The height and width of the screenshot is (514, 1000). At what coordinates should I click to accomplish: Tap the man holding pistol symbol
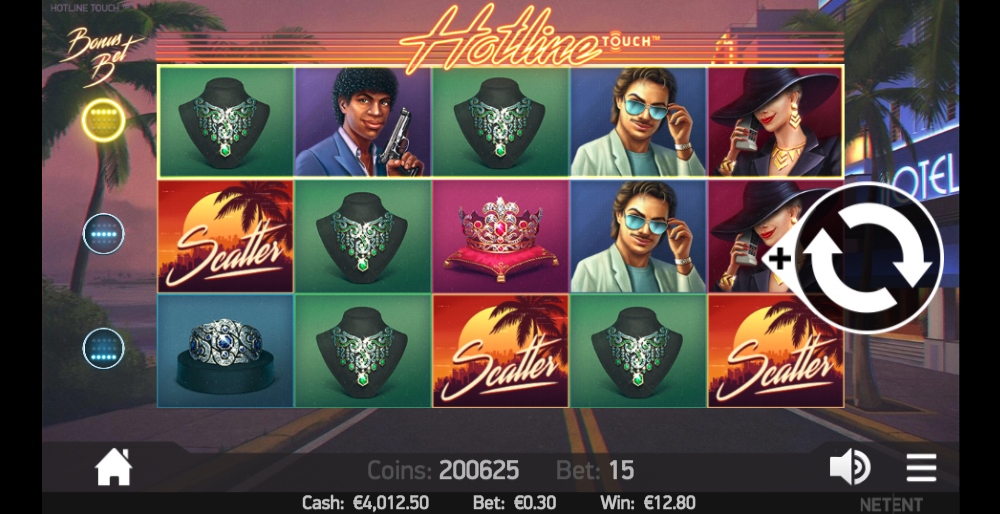point(363,122)
